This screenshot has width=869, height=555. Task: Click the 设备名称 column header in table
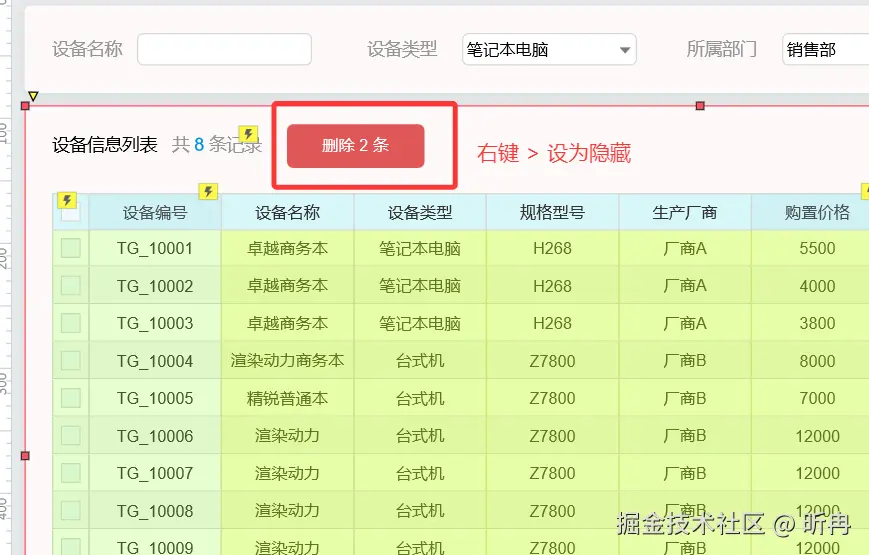288,212
